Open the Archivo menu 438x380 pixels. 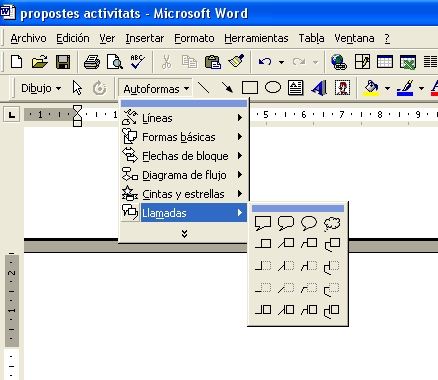pyautogui.click(x=28, y=38)
